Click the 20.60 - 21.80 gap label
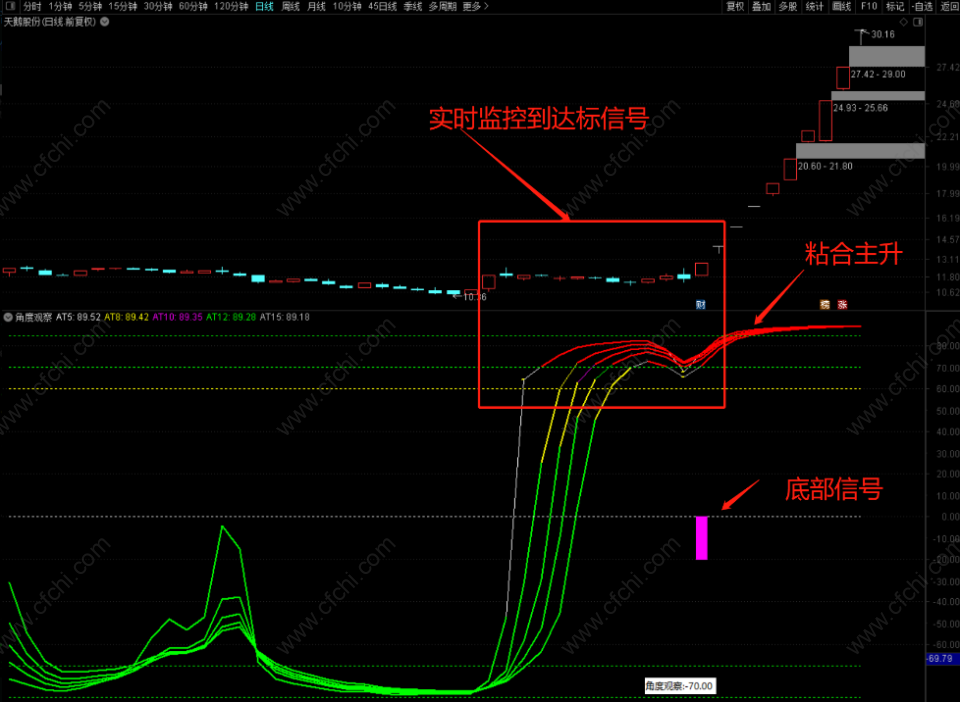960x702 pixels. [x=825, y=166]
